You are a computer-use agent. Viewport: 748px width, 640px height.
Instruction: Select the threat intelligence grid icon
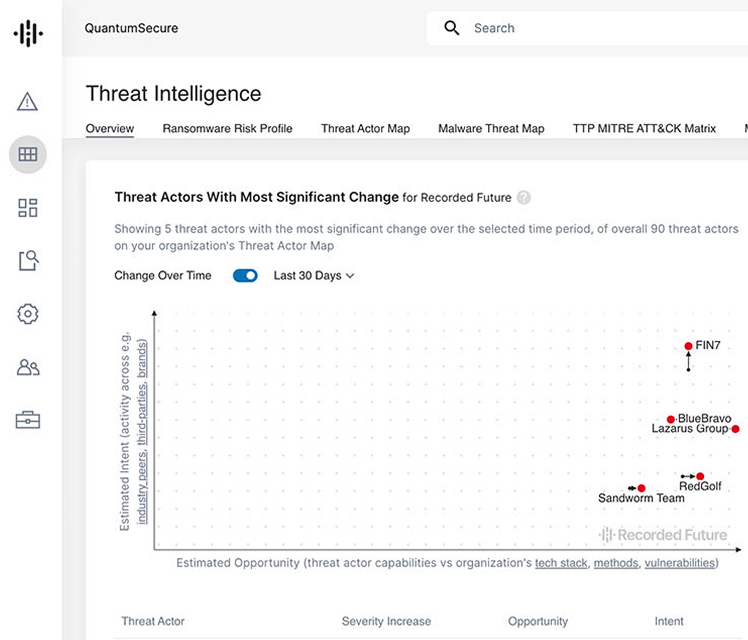28,154
